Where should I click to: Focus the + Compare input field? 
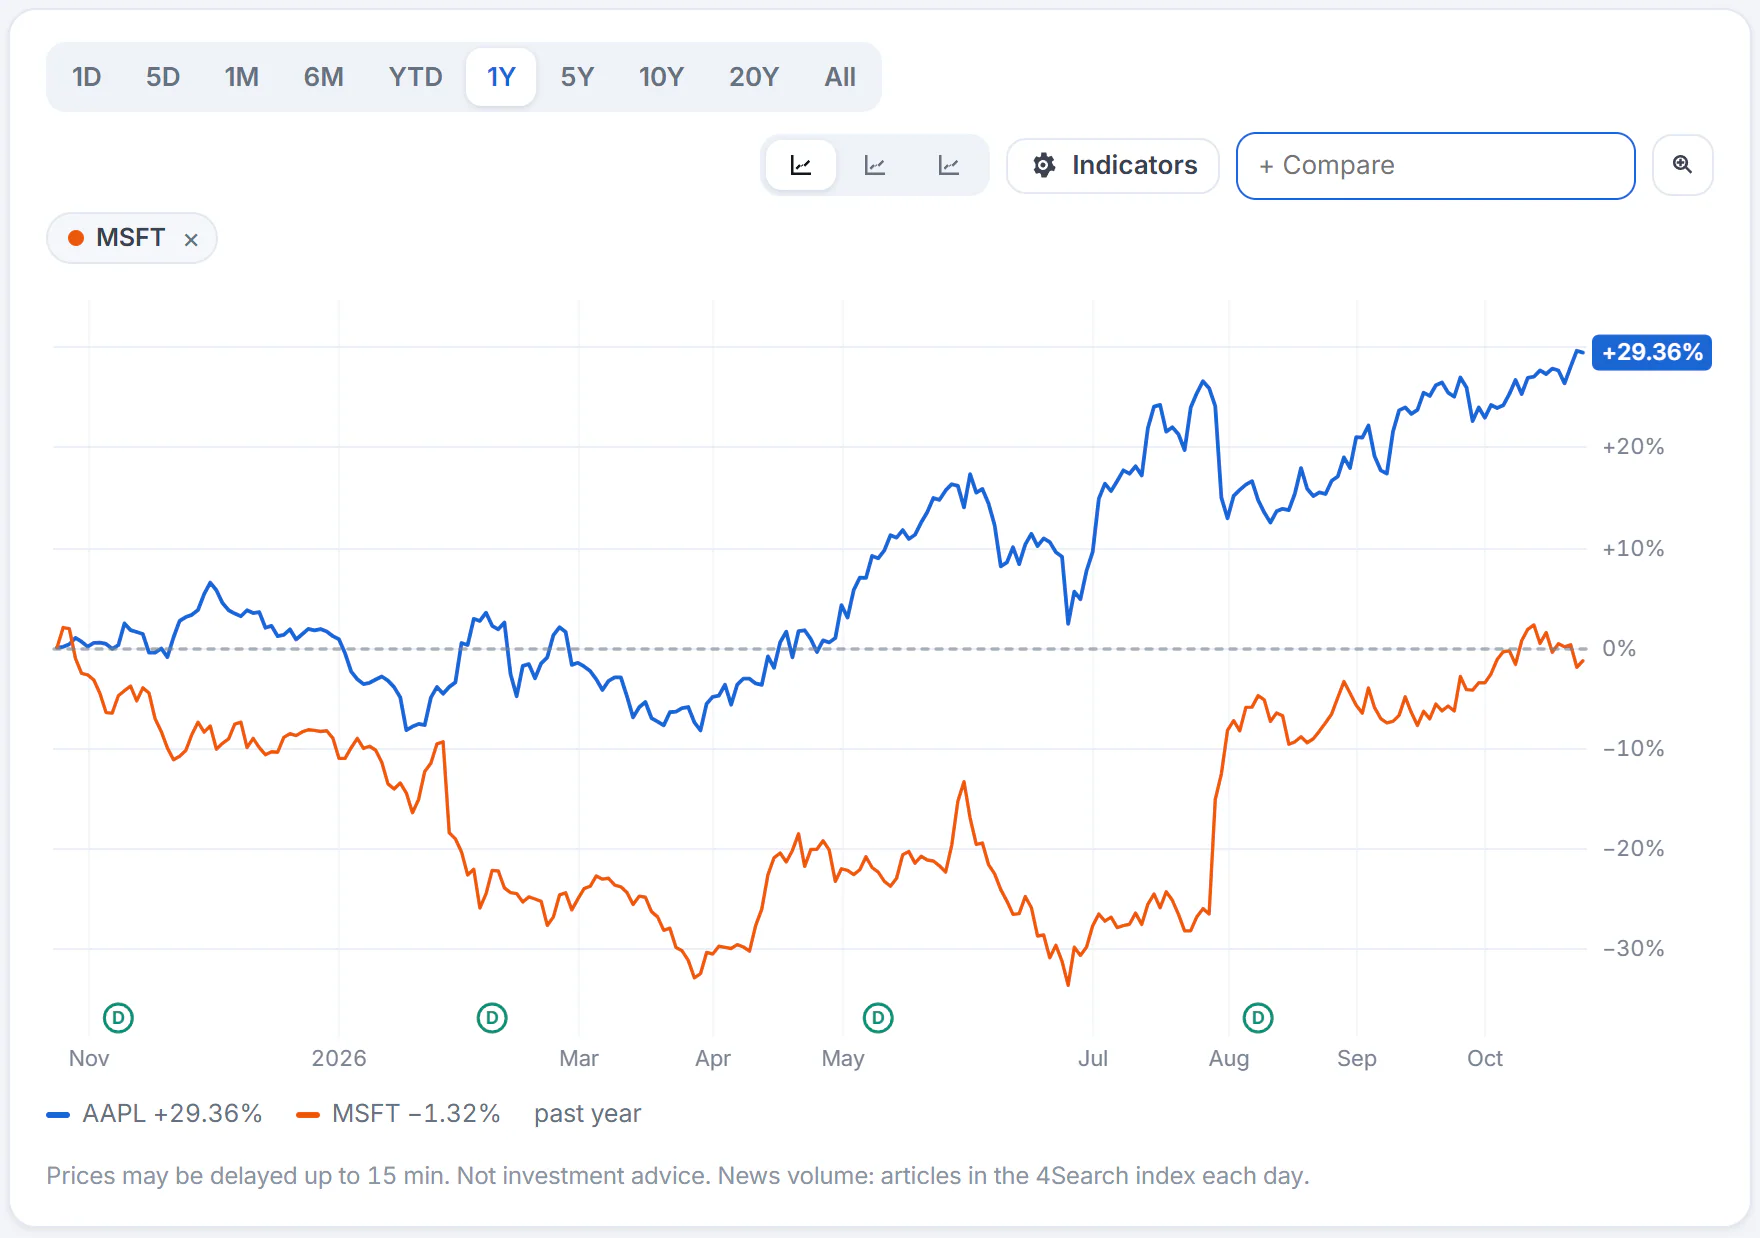point(1436,166)
